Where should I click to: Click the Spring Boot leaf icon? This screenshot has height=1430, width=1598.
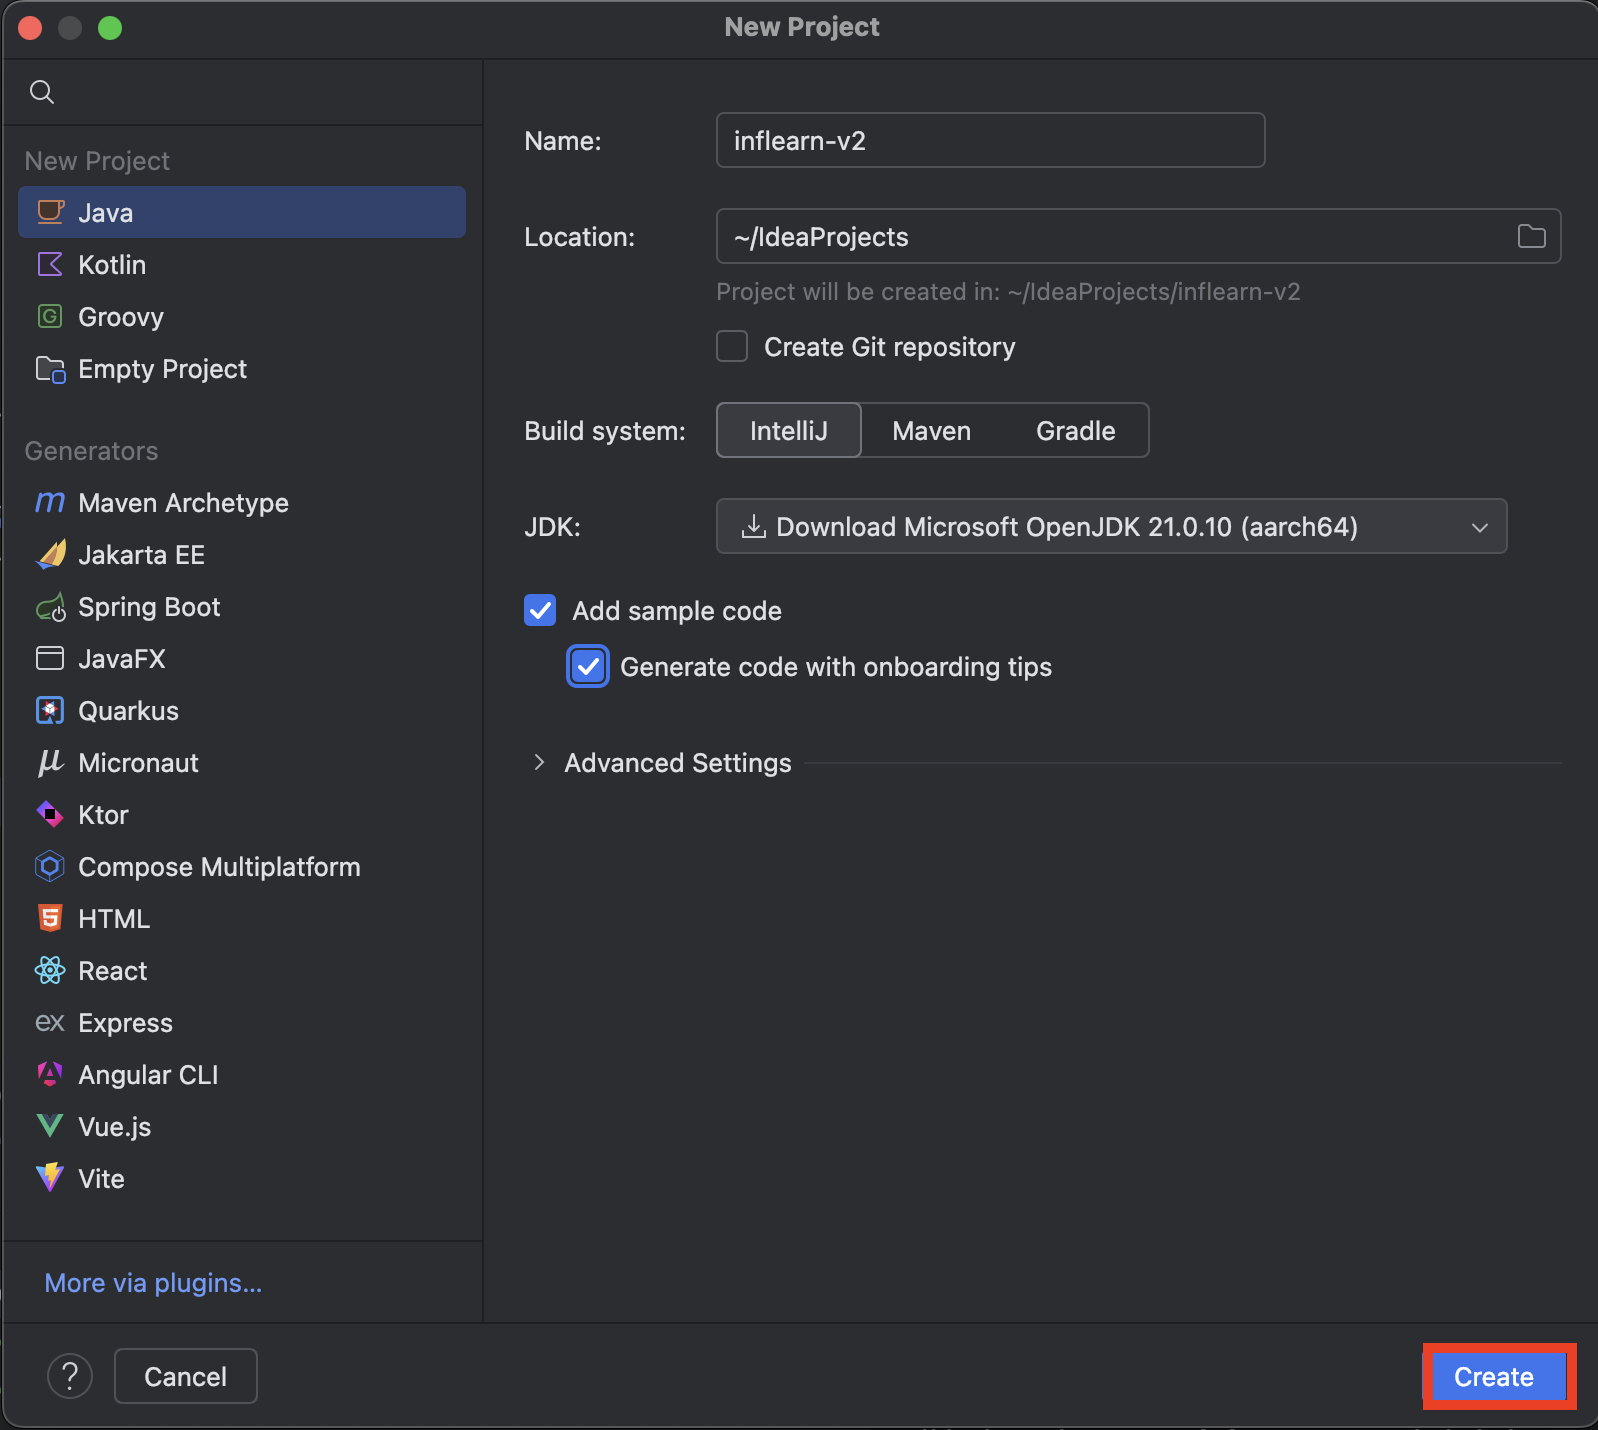pos(50,607)
